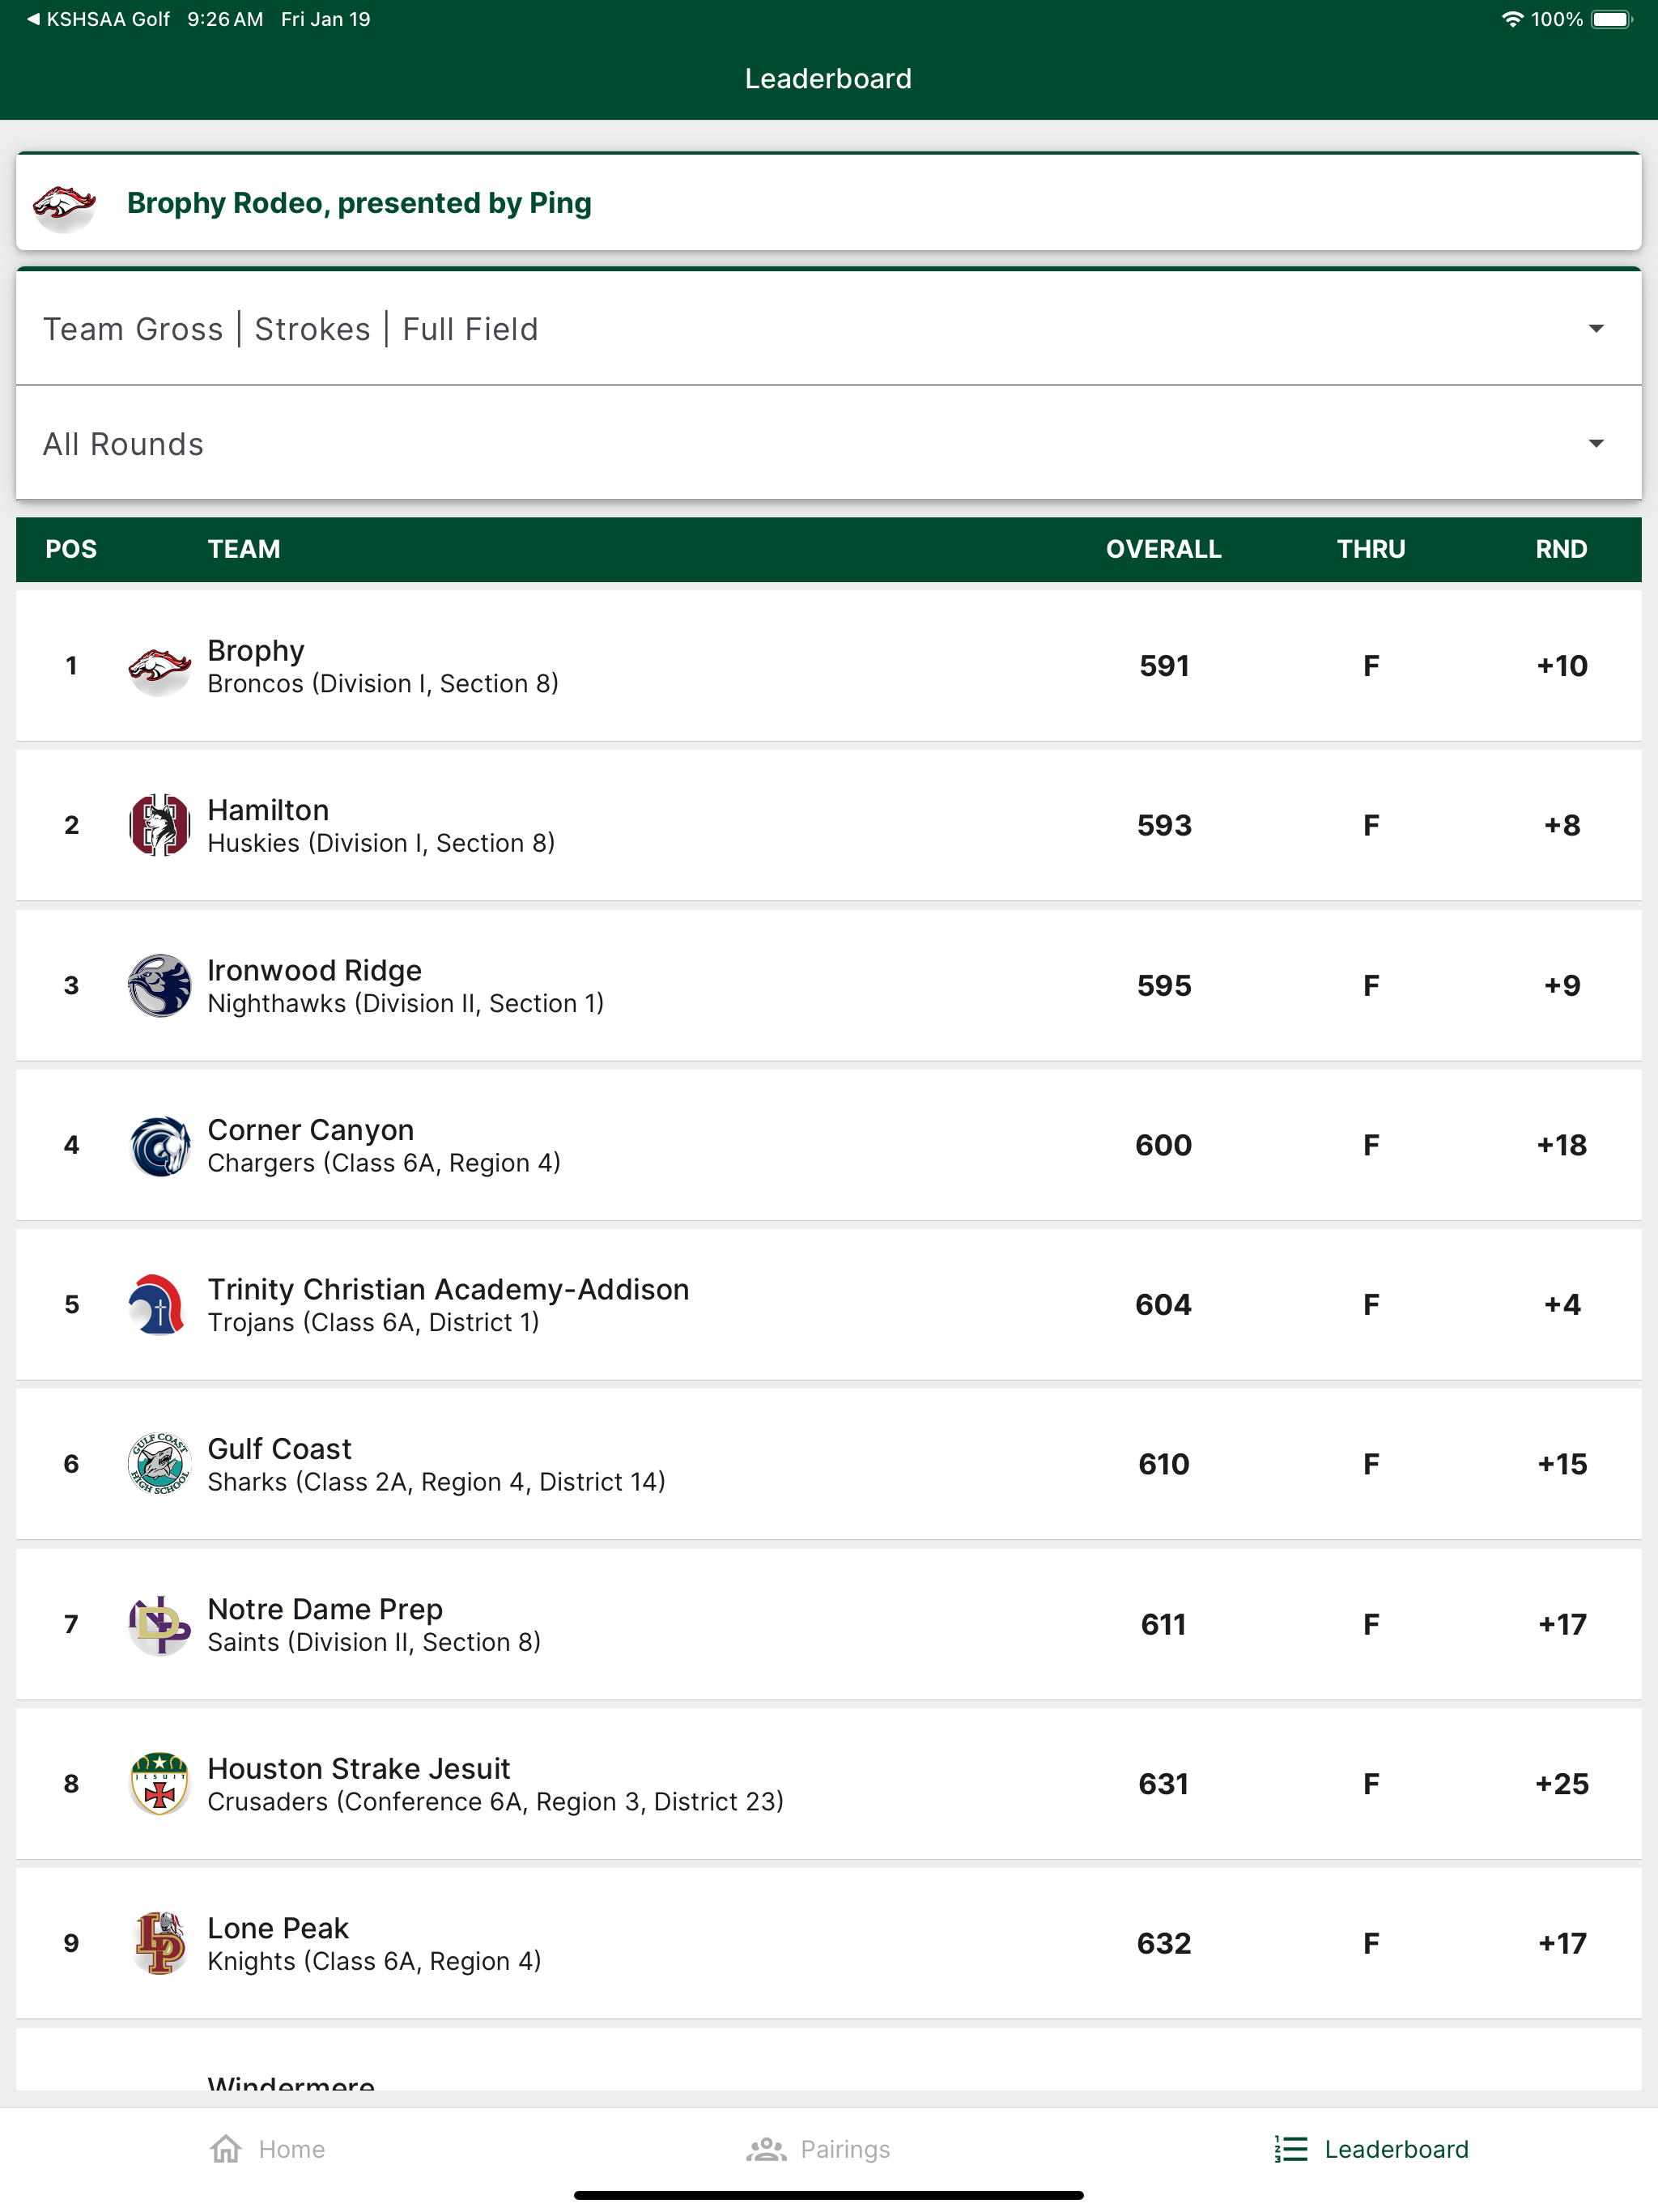Tap the Notre Dame Prep logo
1658x2212 pixels.
pyautogui.click(x=159, y=1624)
